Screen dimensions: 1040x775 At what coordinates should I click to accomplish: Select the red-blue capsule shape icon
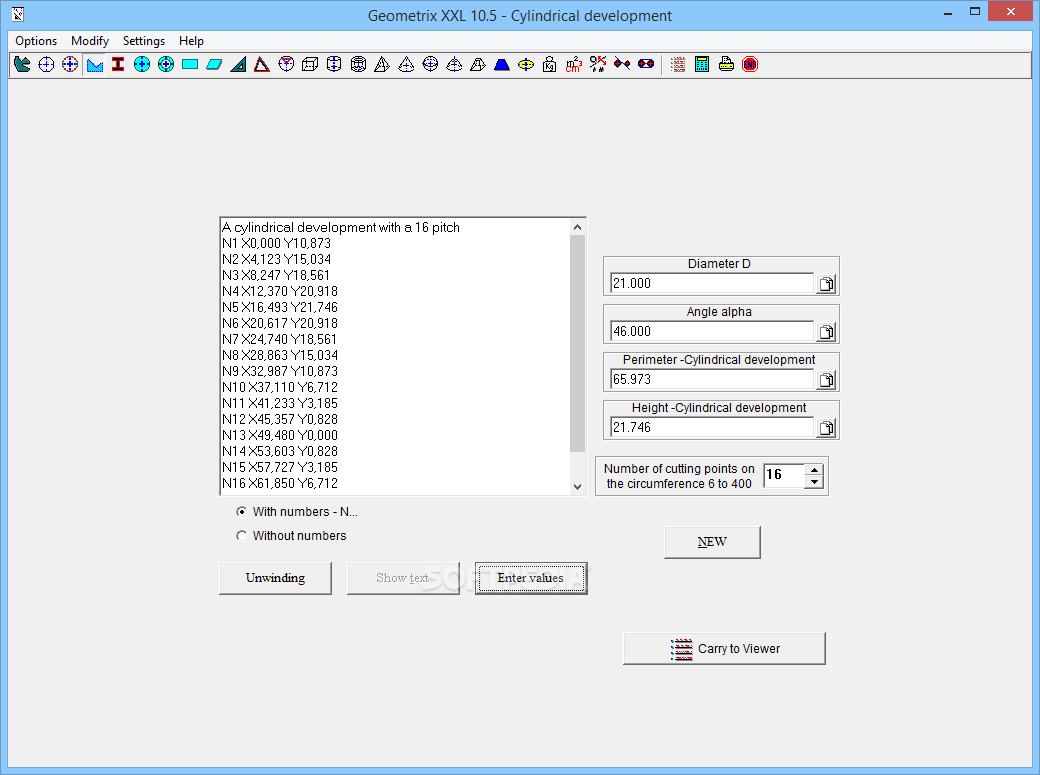pyautogui.click(x=646, y=64)
